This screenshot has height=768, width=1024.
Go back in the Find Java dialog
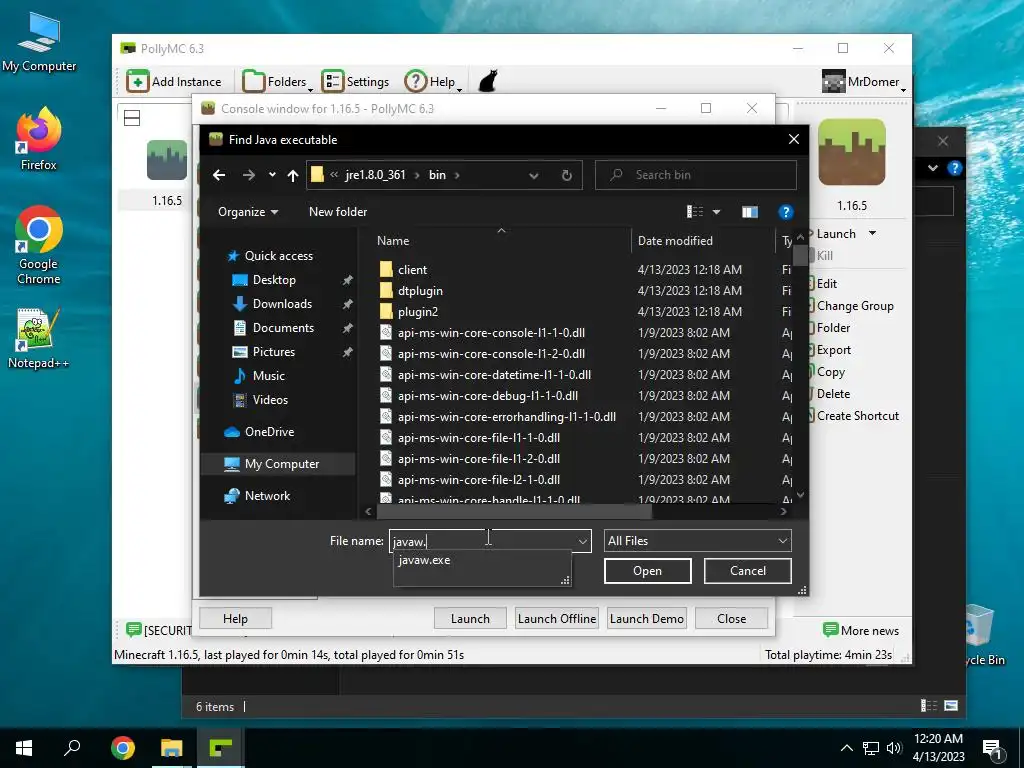coord(219,175)
